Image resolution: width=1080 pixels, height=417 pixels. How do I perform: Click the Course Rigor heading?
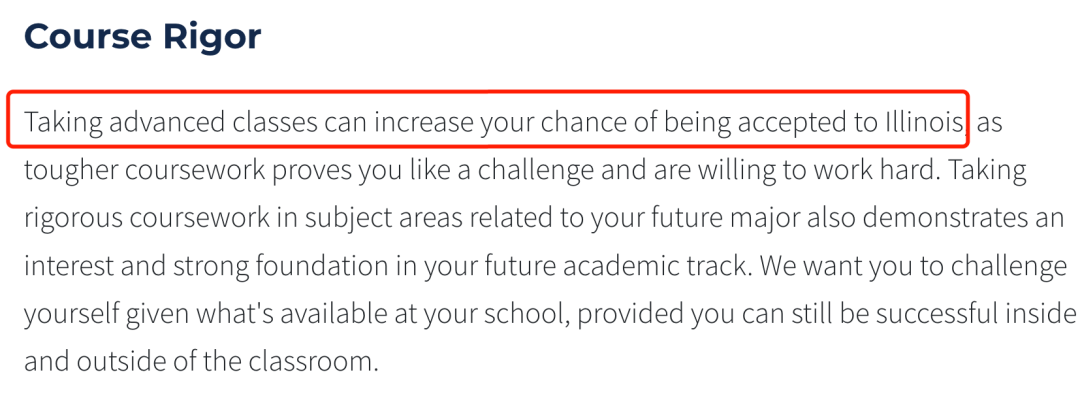click(142, 37)
